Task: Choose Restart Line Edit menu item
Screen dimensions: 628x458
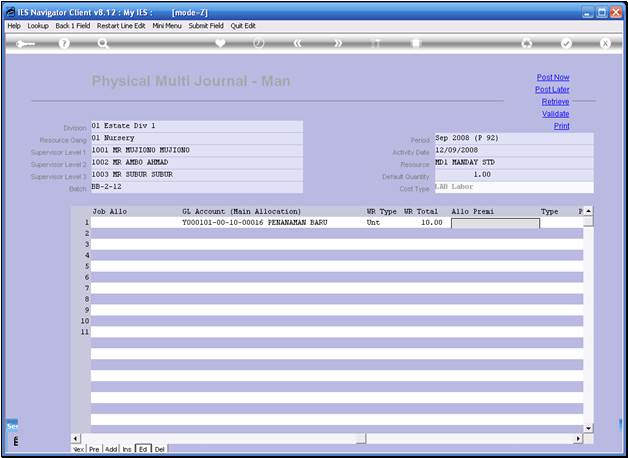Action: pyautogui.click(x=121, y=26)
